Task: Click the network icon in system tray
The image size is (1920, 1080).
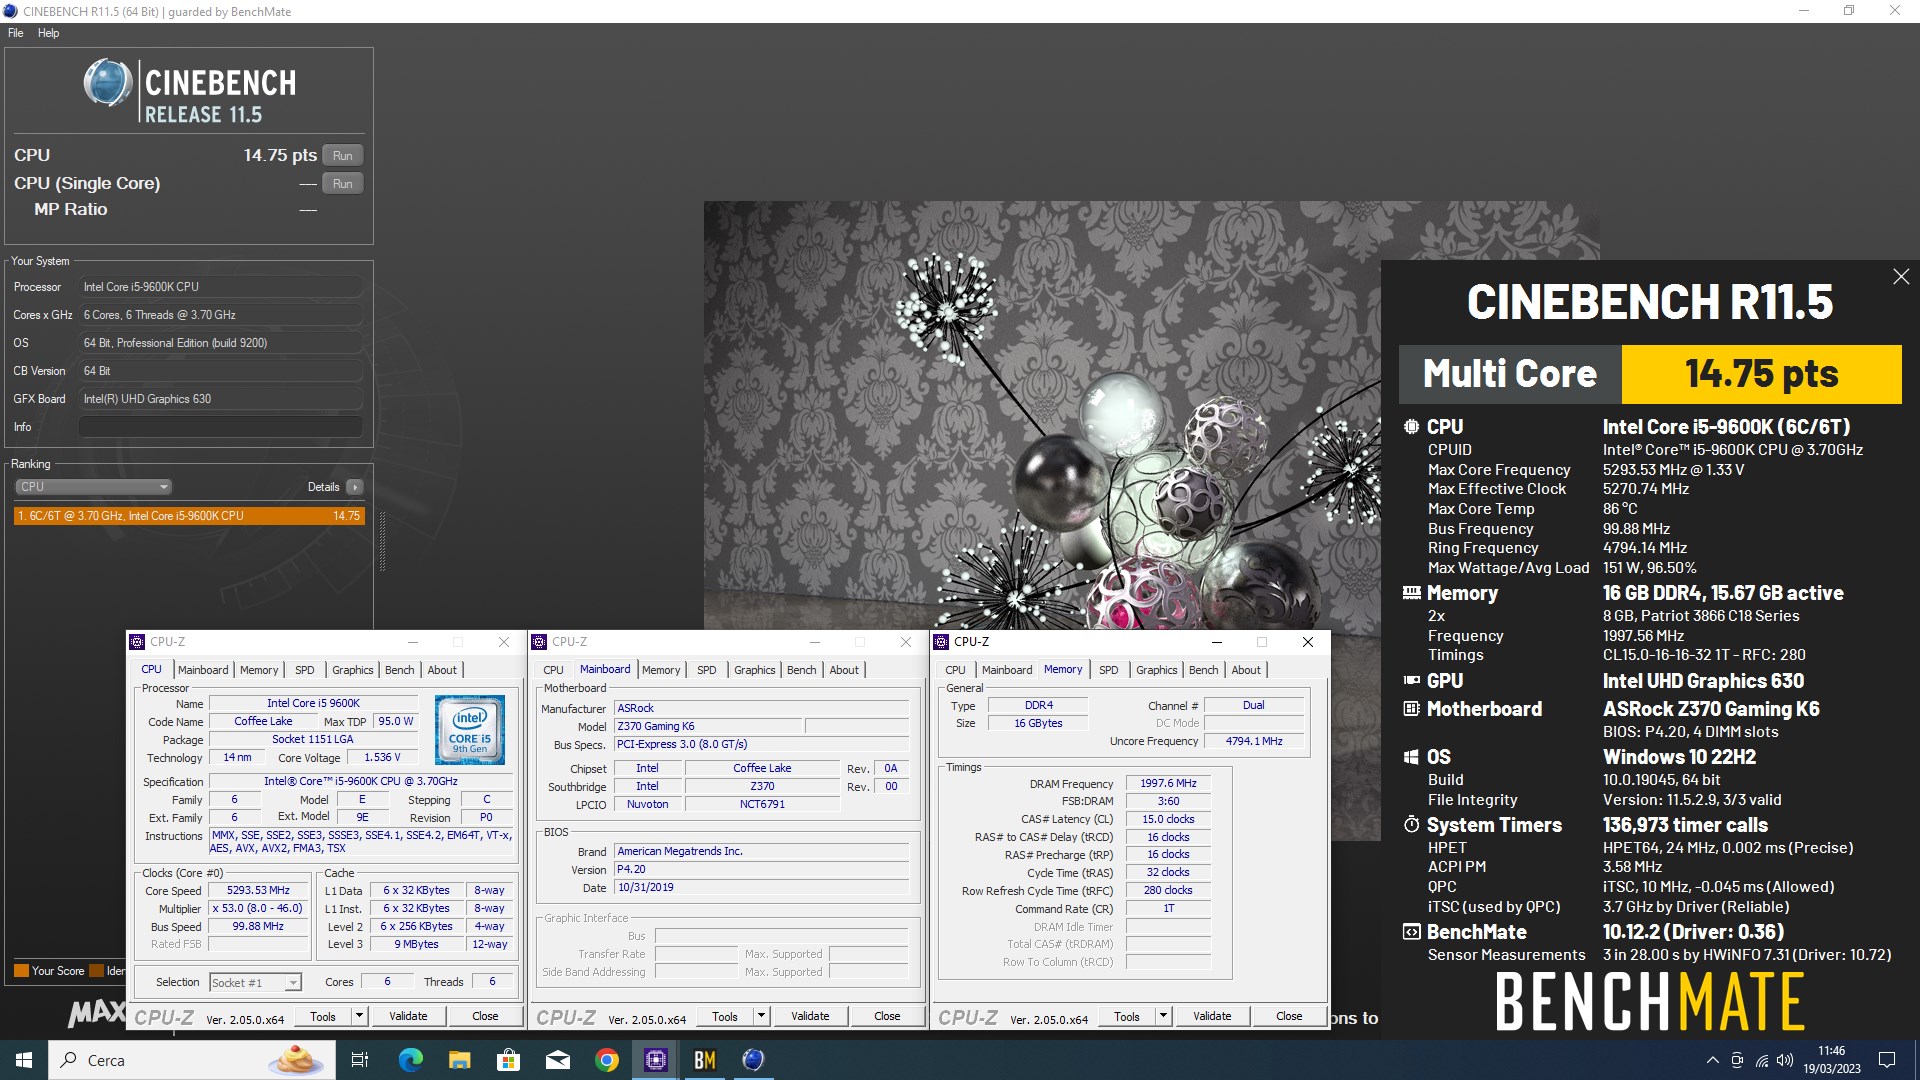Action: [1761, 1060]
